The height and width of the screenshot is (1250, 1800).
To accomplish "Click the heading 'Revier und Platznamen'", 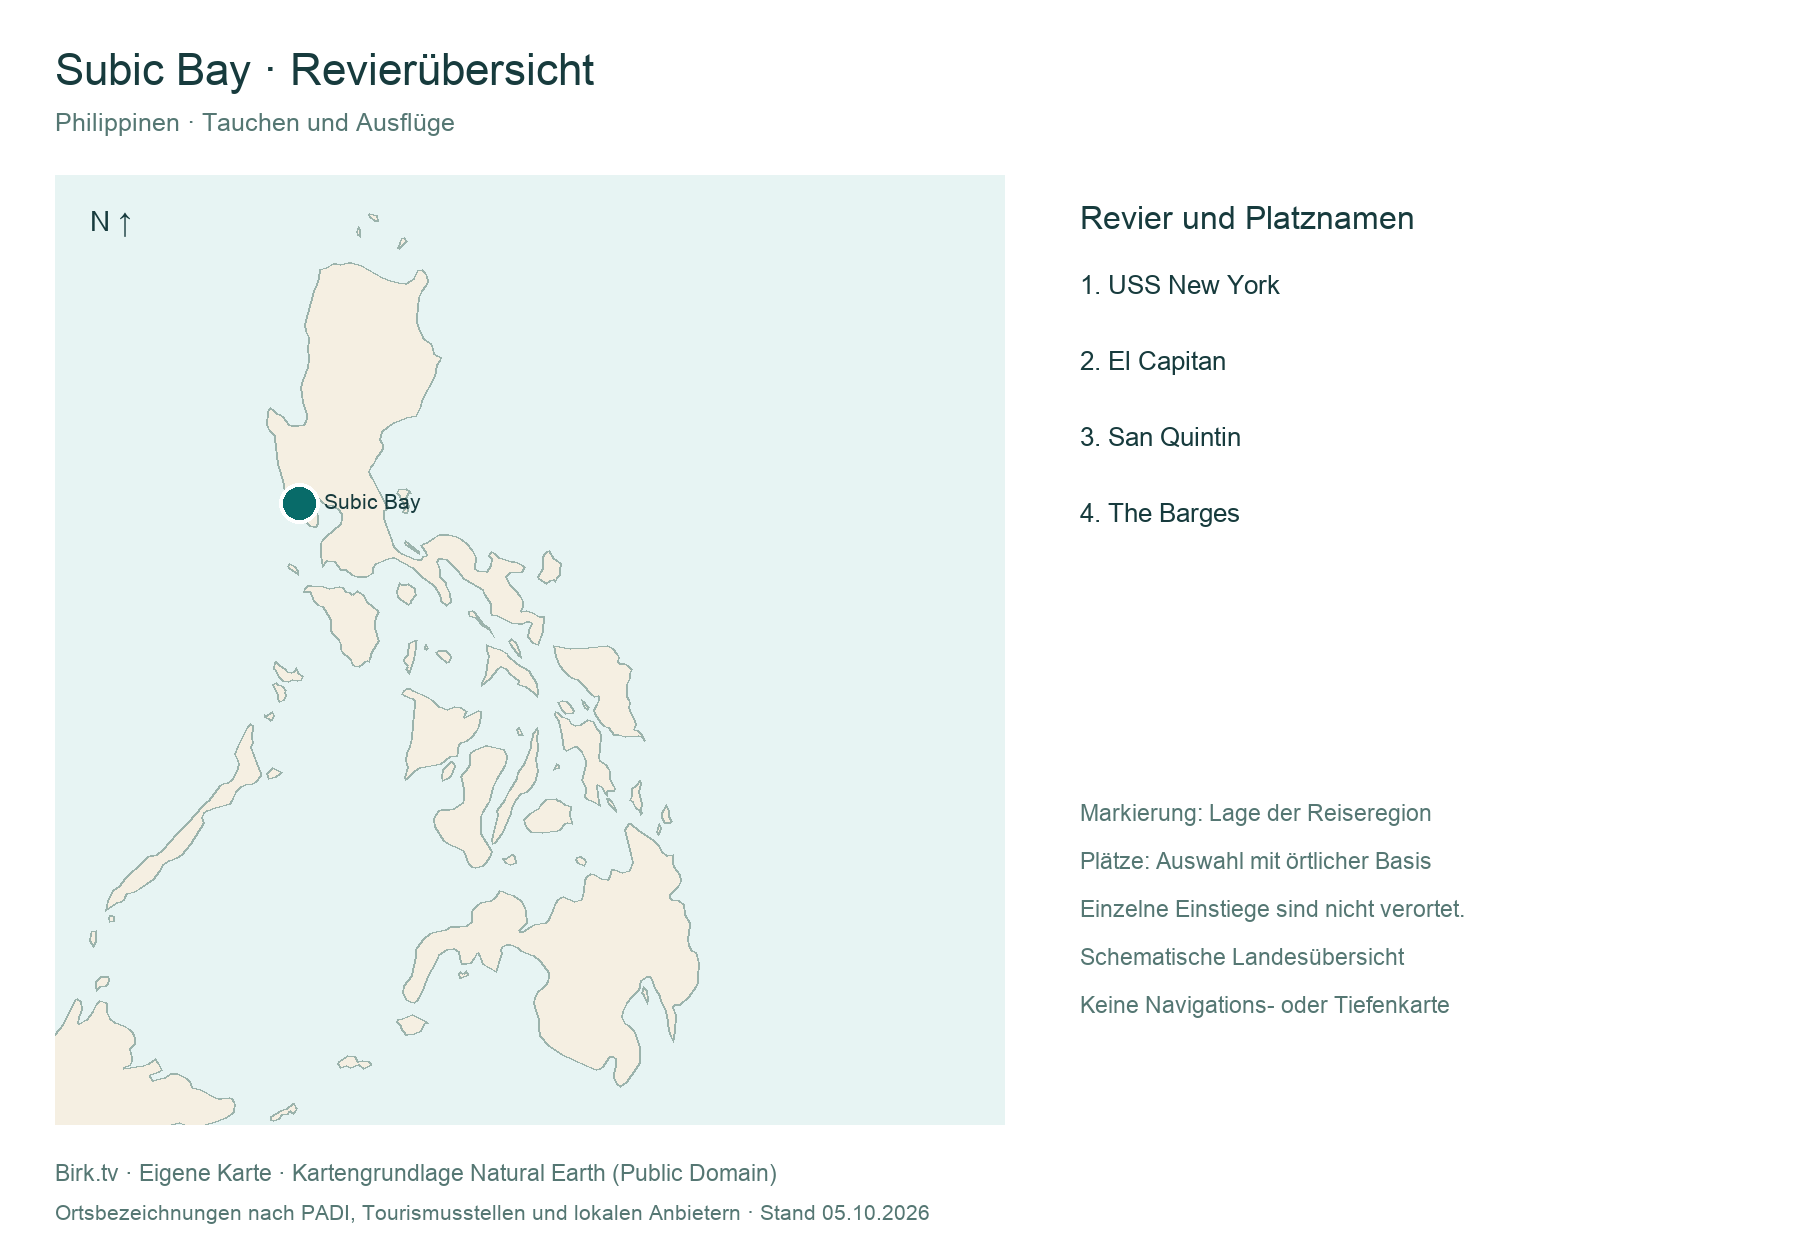I will [1247, 218].
